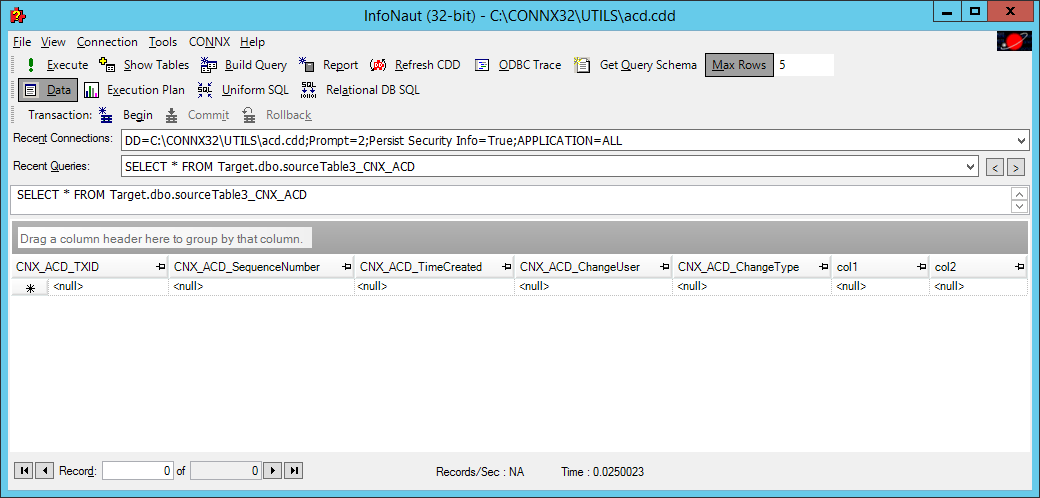The image size is (1040, 498).
Task: Open the CONNX menu
Action: pyautogui.click(x=209, y=42)
